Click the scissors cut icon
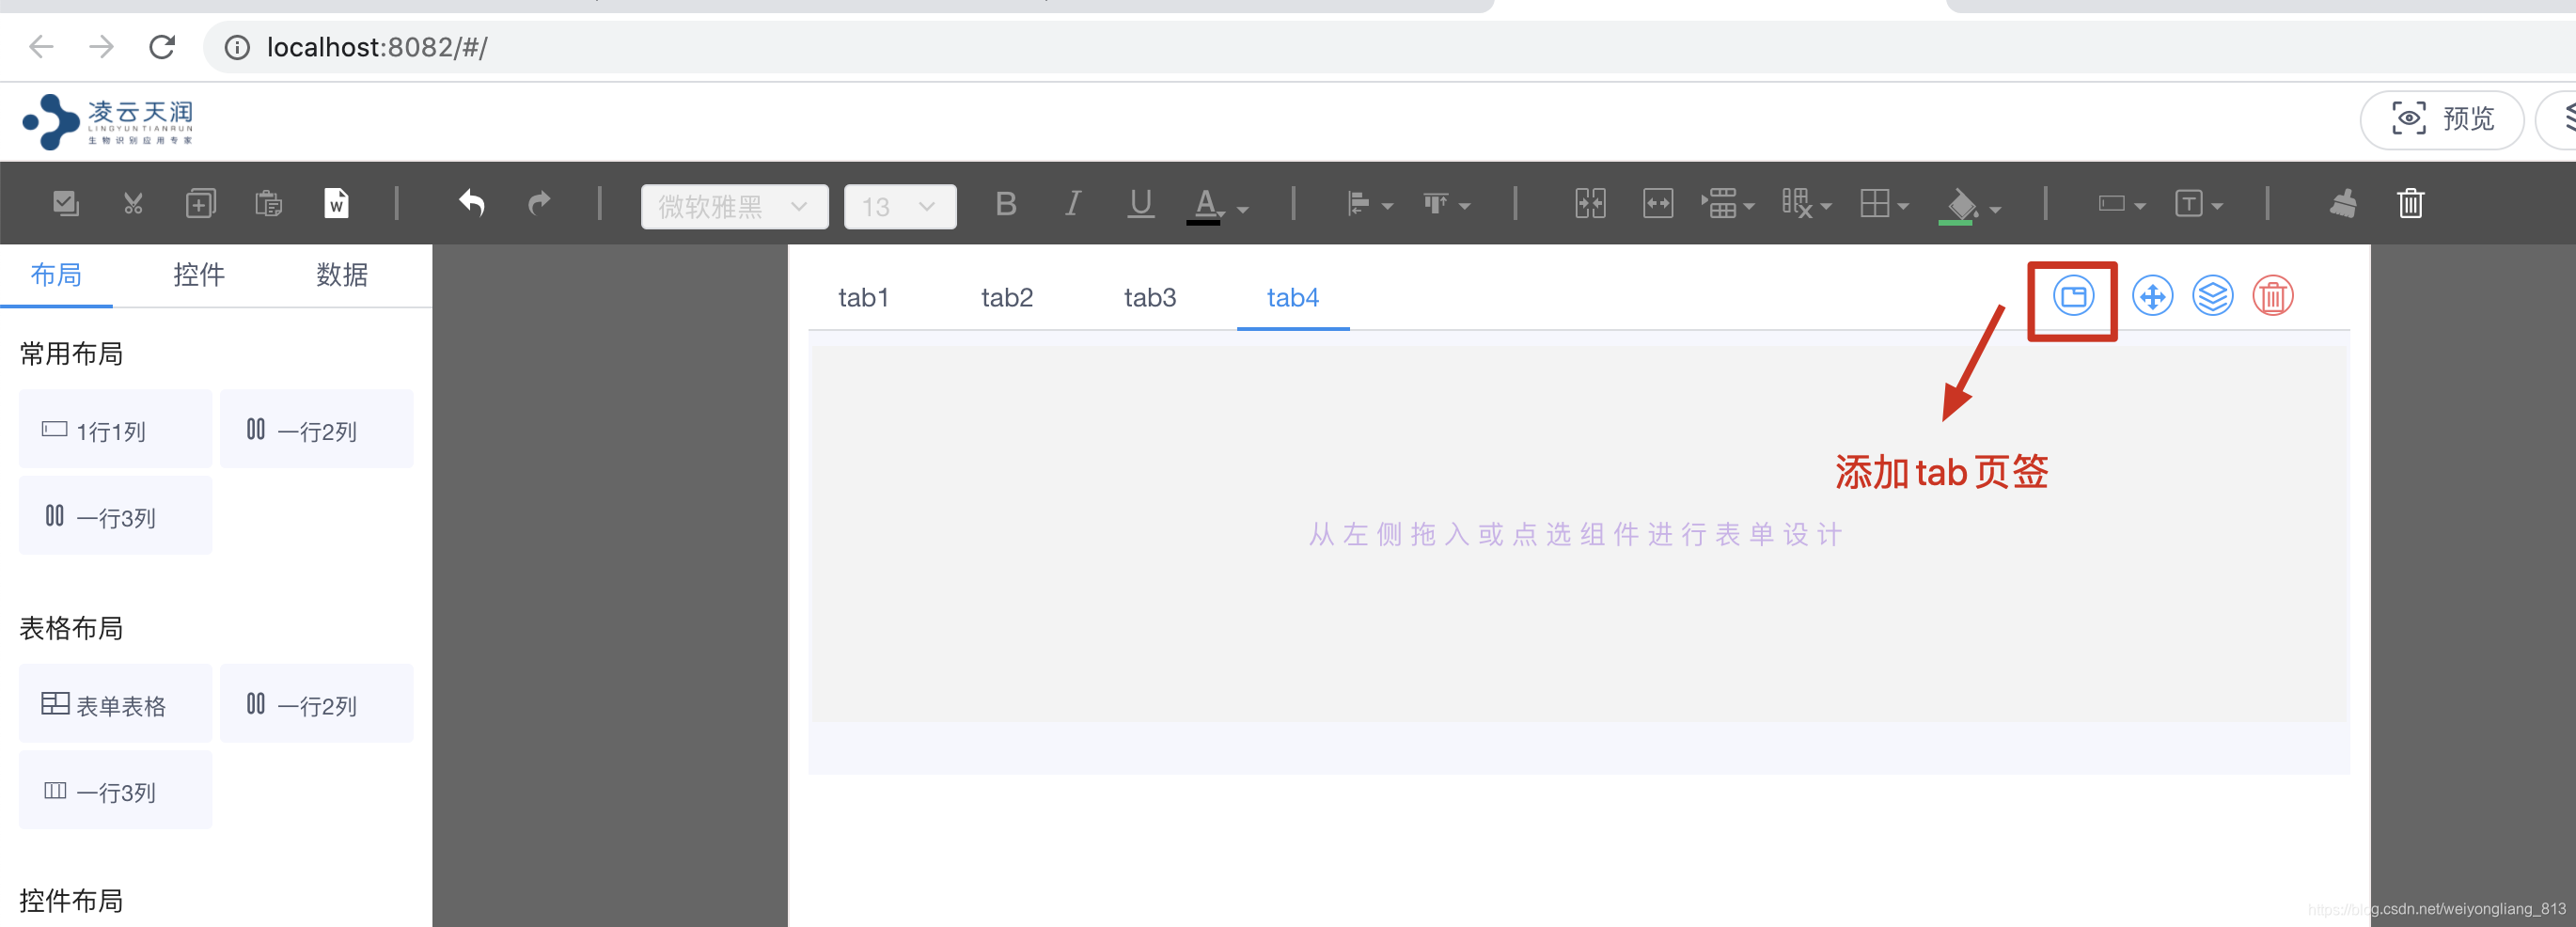 (x=133, y=204)
